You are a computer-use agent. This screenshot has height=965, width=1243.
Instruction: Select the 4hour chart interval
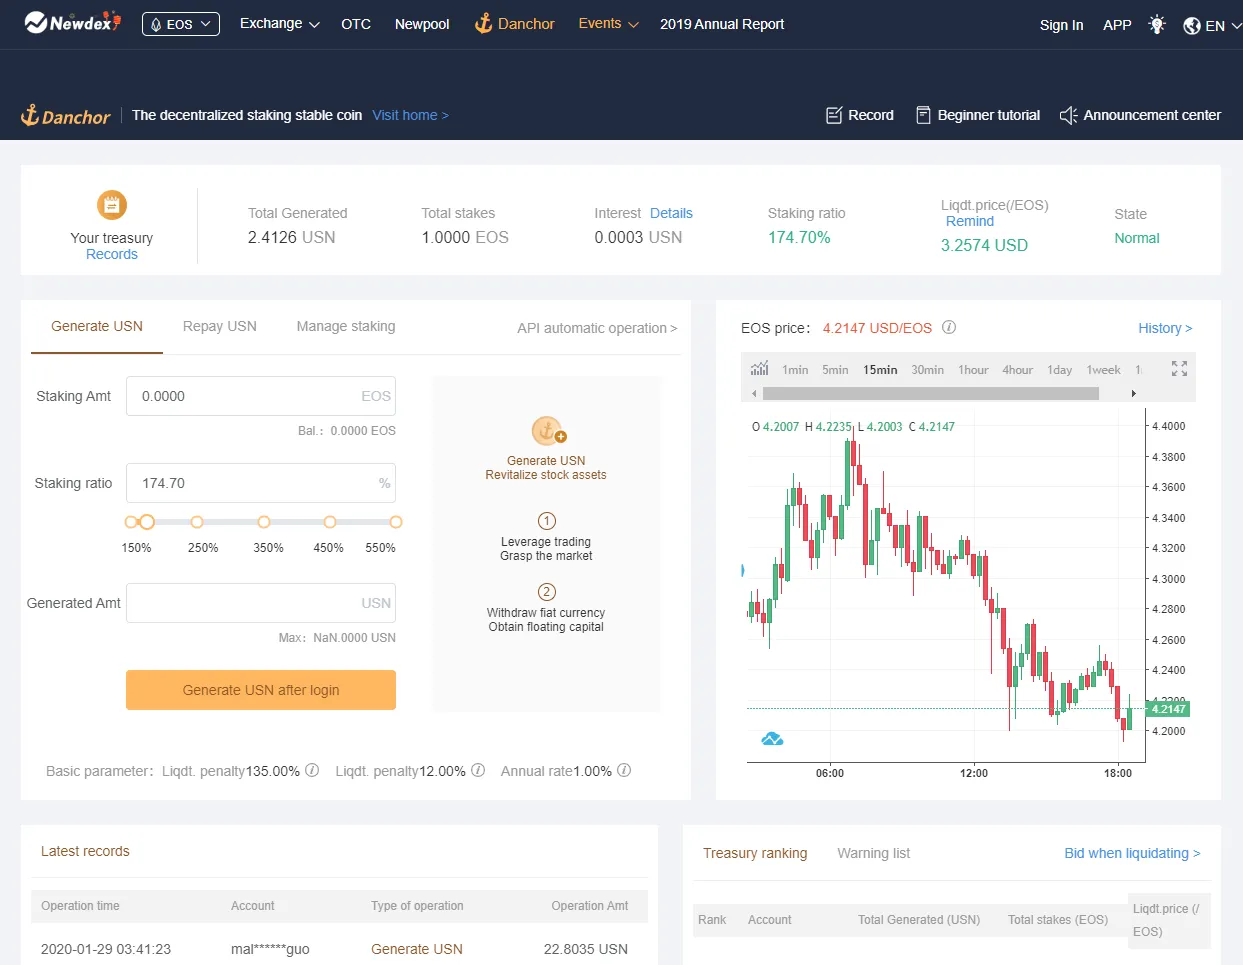pos(1018,370)
